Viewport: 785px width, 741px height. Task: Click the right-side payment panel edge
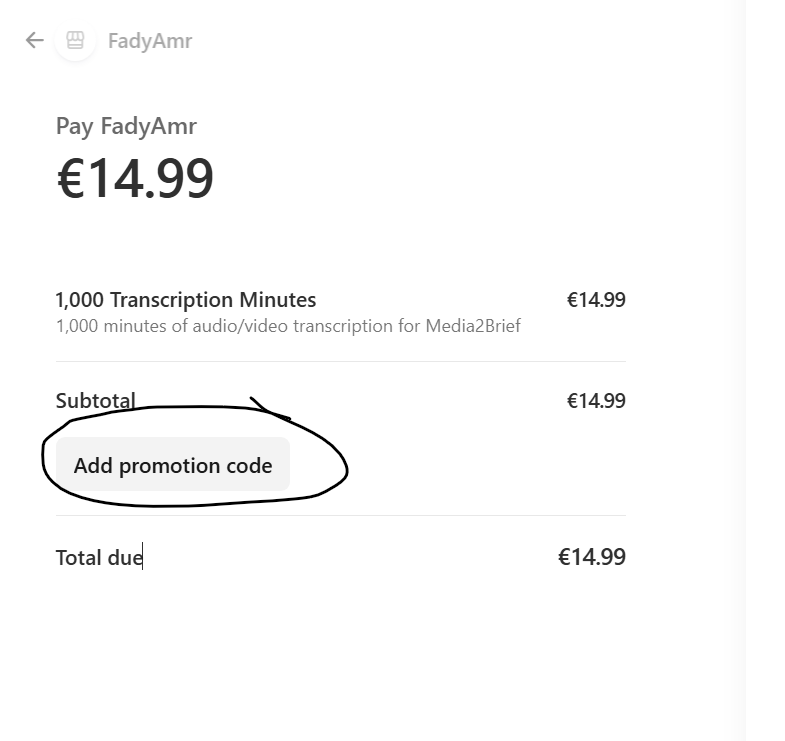click(x=748, y=370)
